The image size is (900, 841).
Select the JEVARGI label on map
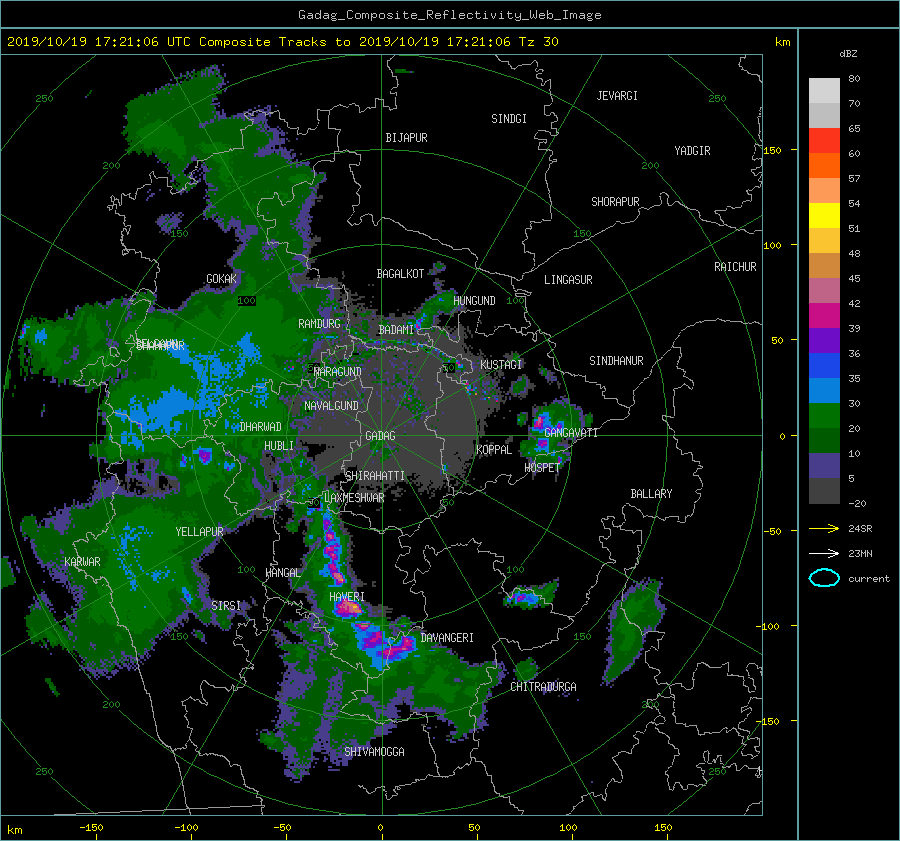tap(617, 96)
